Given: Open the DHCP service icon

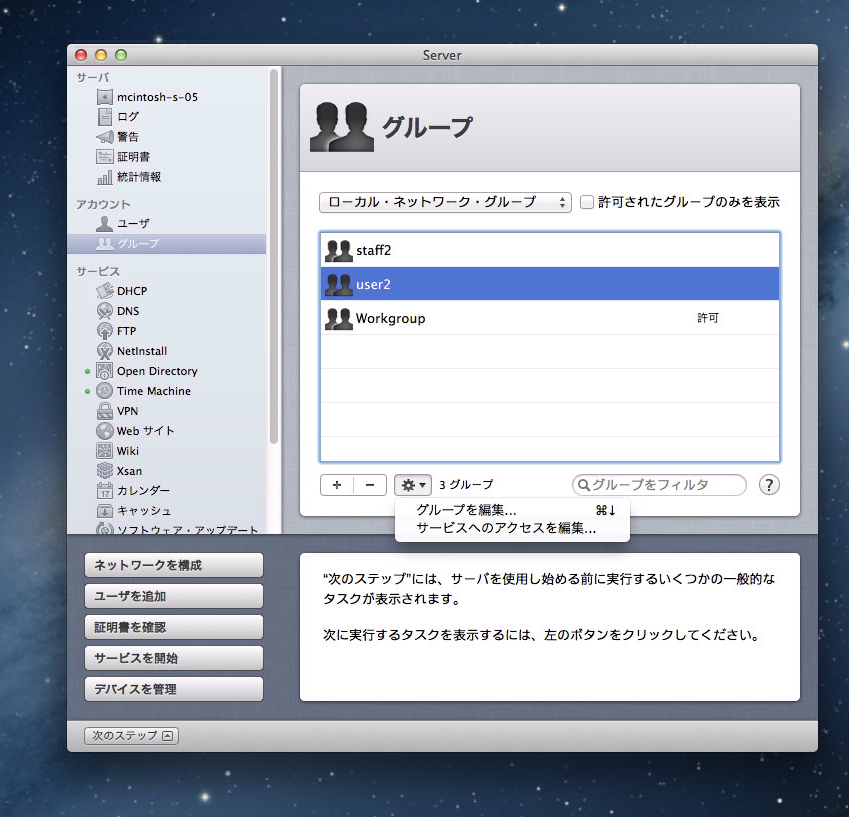Looking at the screenshot, I should click(x=105, y=291).
